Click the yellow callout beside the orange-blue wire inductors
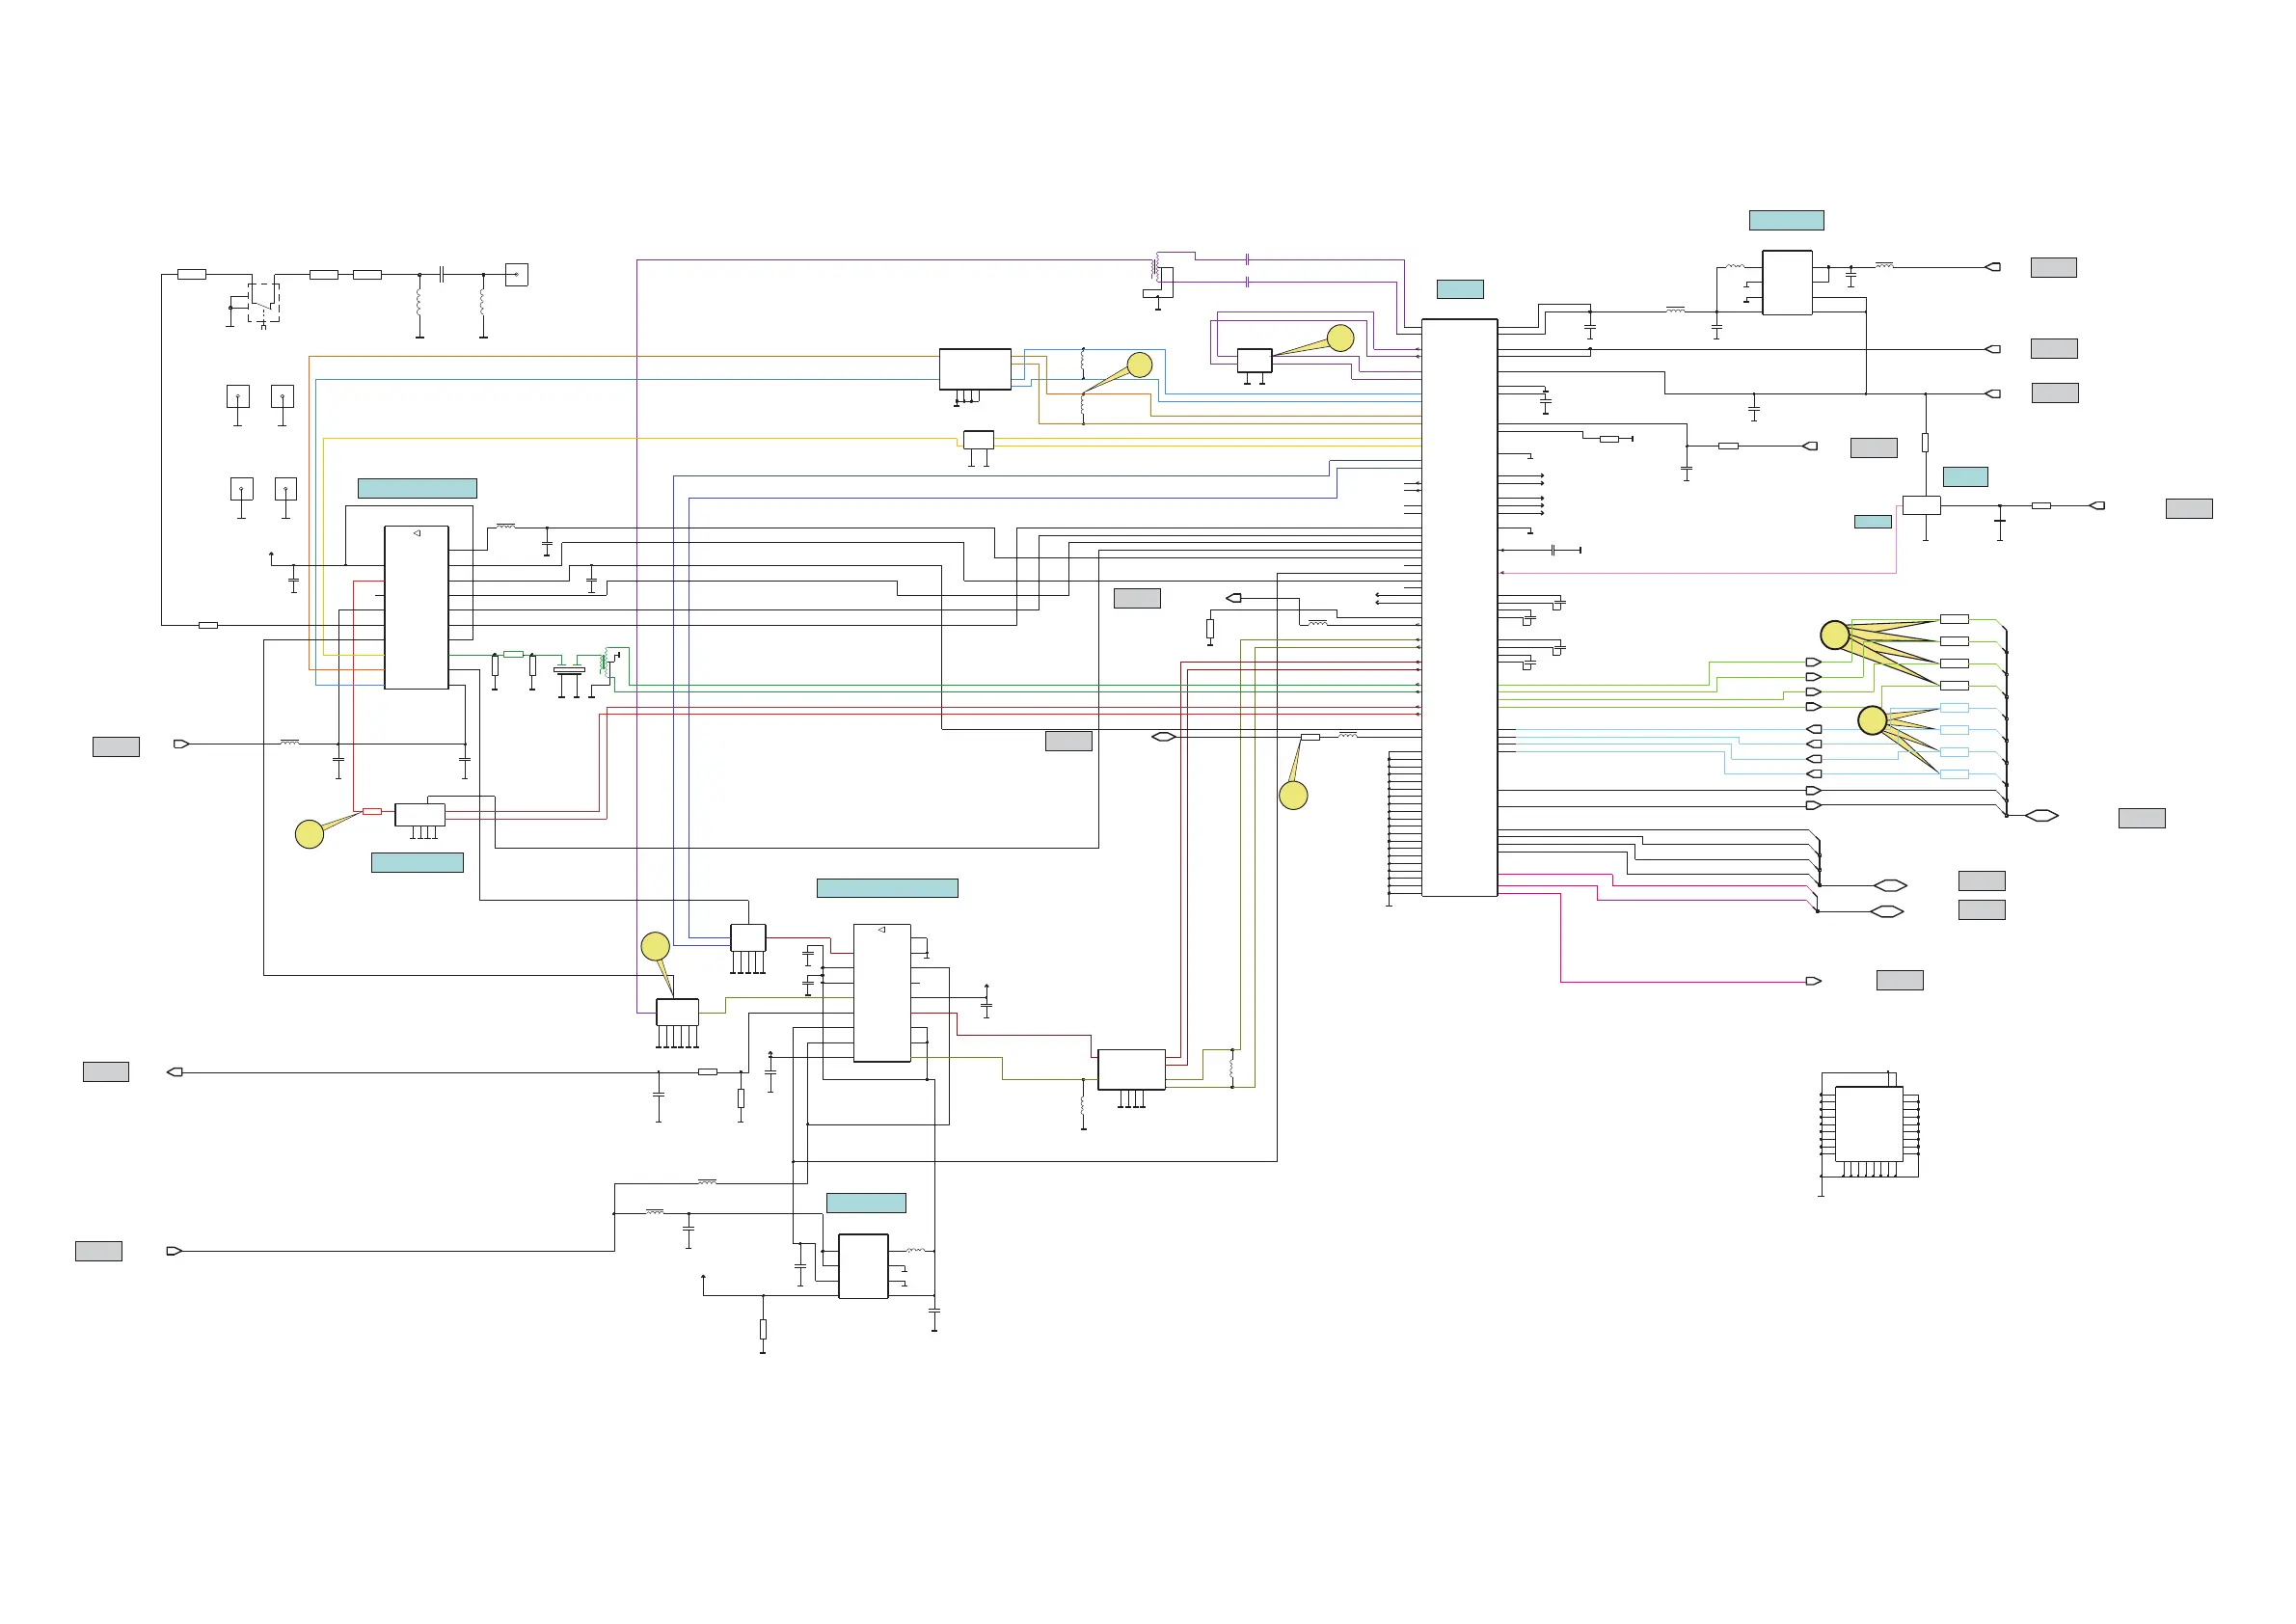Viewport: 2296px width, 1624px height. (1139, 365)
